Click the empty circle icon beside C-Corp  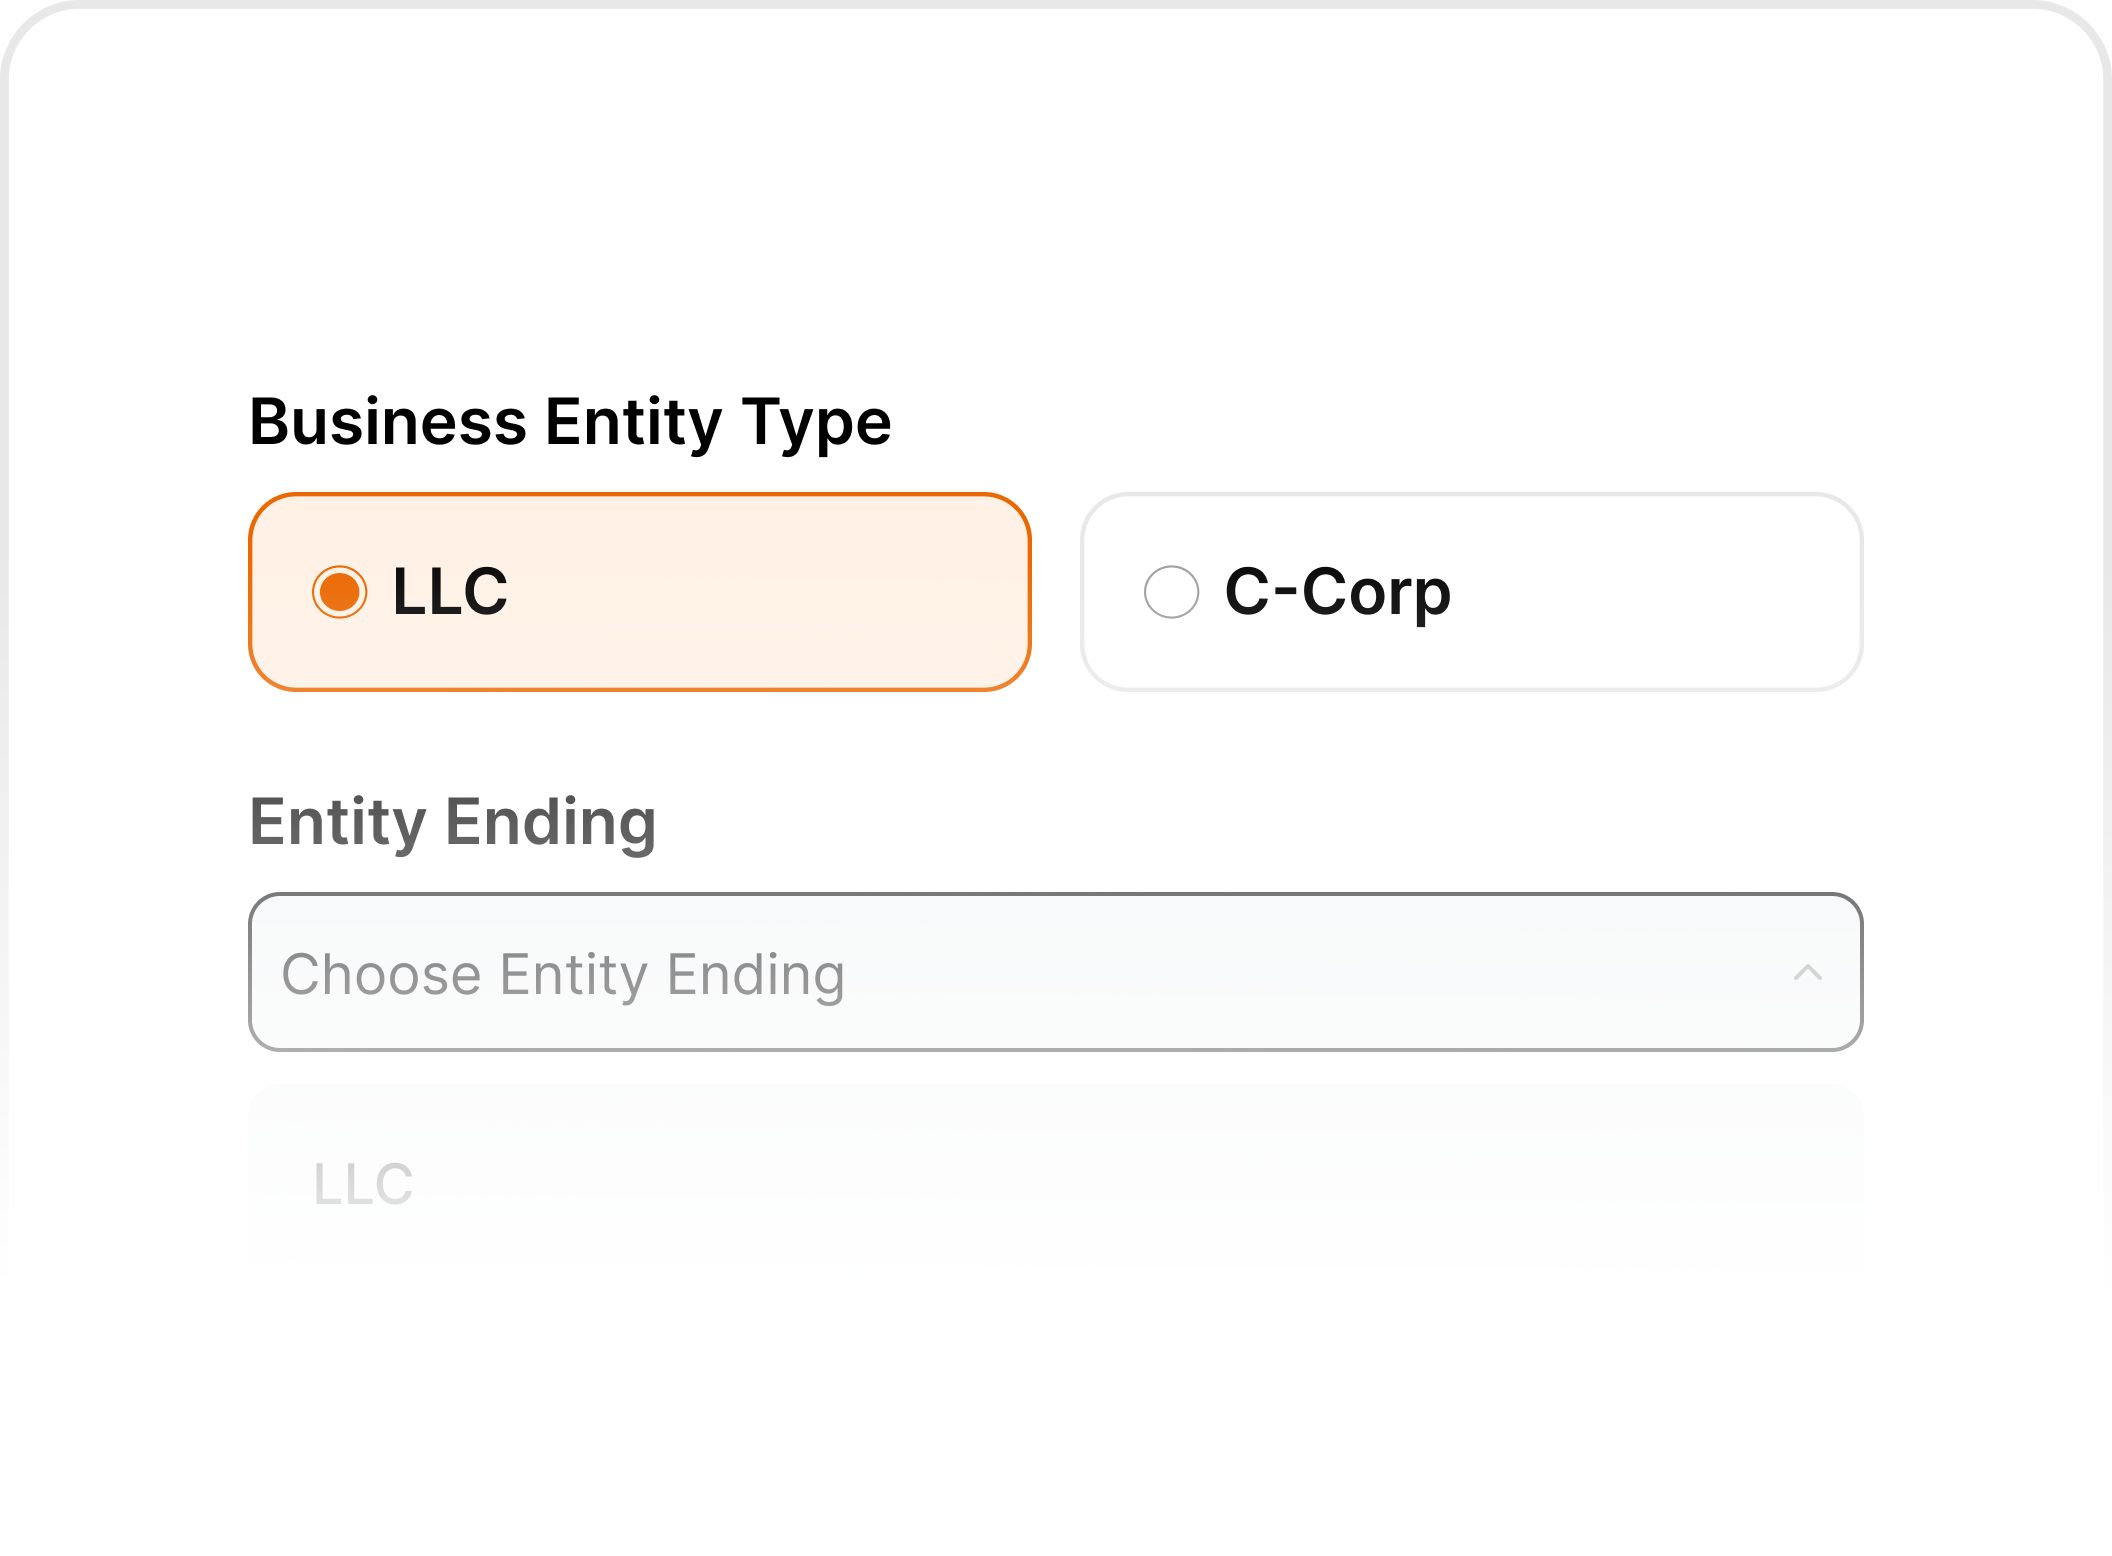(1171, 592)
